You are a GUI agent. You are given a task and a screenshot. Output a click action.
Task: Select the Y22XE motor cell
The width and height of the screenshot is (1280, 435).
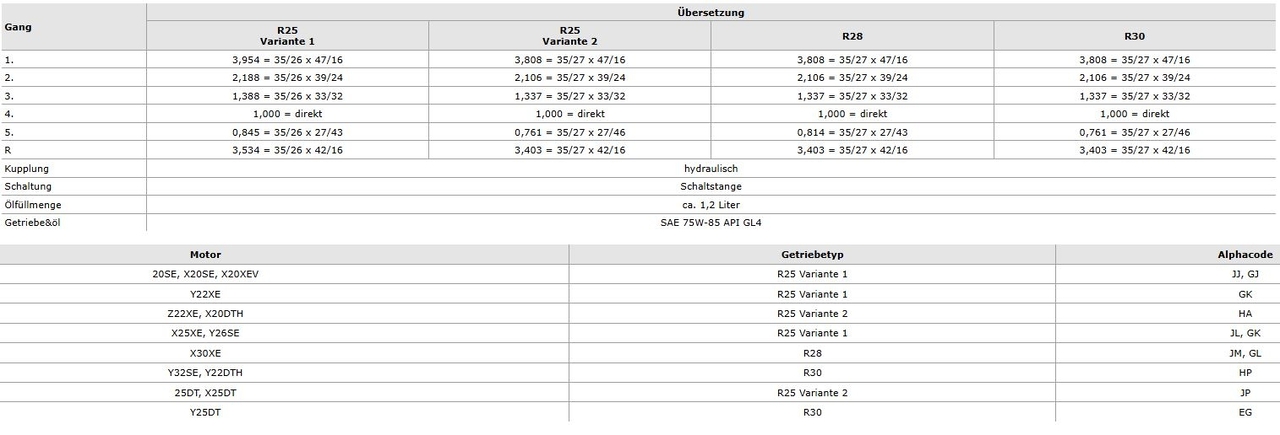coord(204,295)
